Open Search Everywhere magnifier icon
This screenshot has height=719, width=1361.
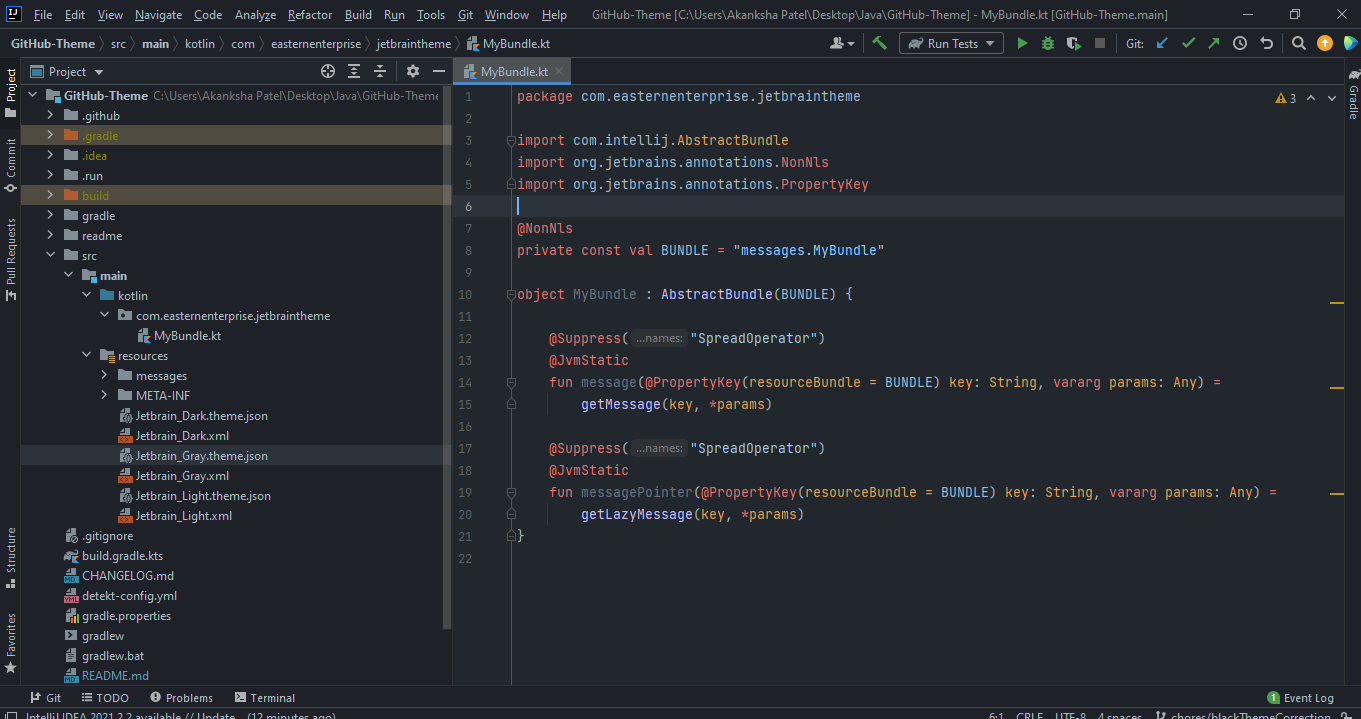click(x=1298, y=43)
